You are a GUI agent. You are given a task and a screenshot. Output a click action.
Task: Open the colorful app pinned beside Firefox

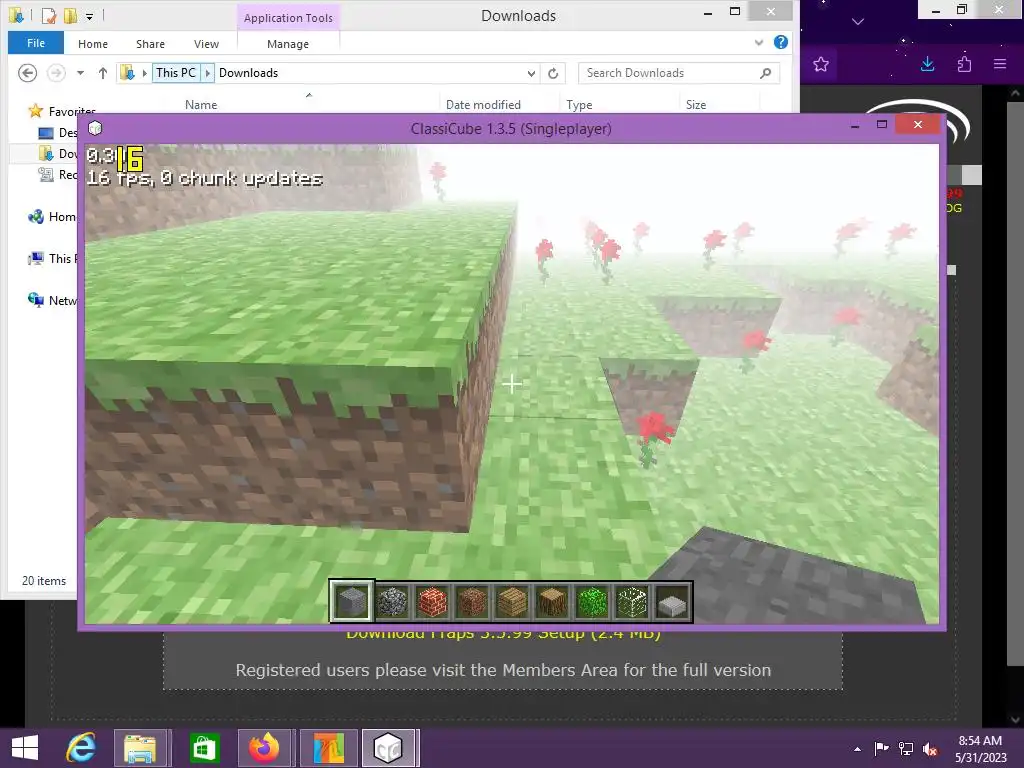pos(328,748)
